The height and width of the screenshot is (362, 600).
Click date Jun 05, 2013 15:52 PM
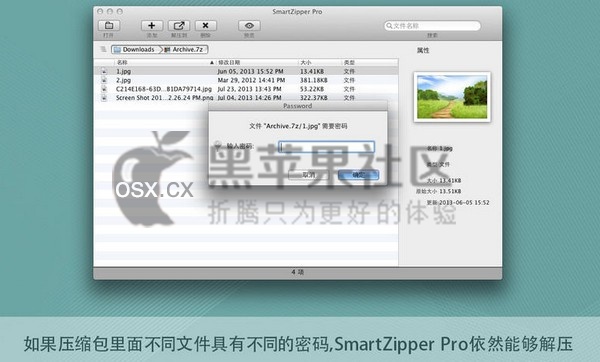click(251, 71)
